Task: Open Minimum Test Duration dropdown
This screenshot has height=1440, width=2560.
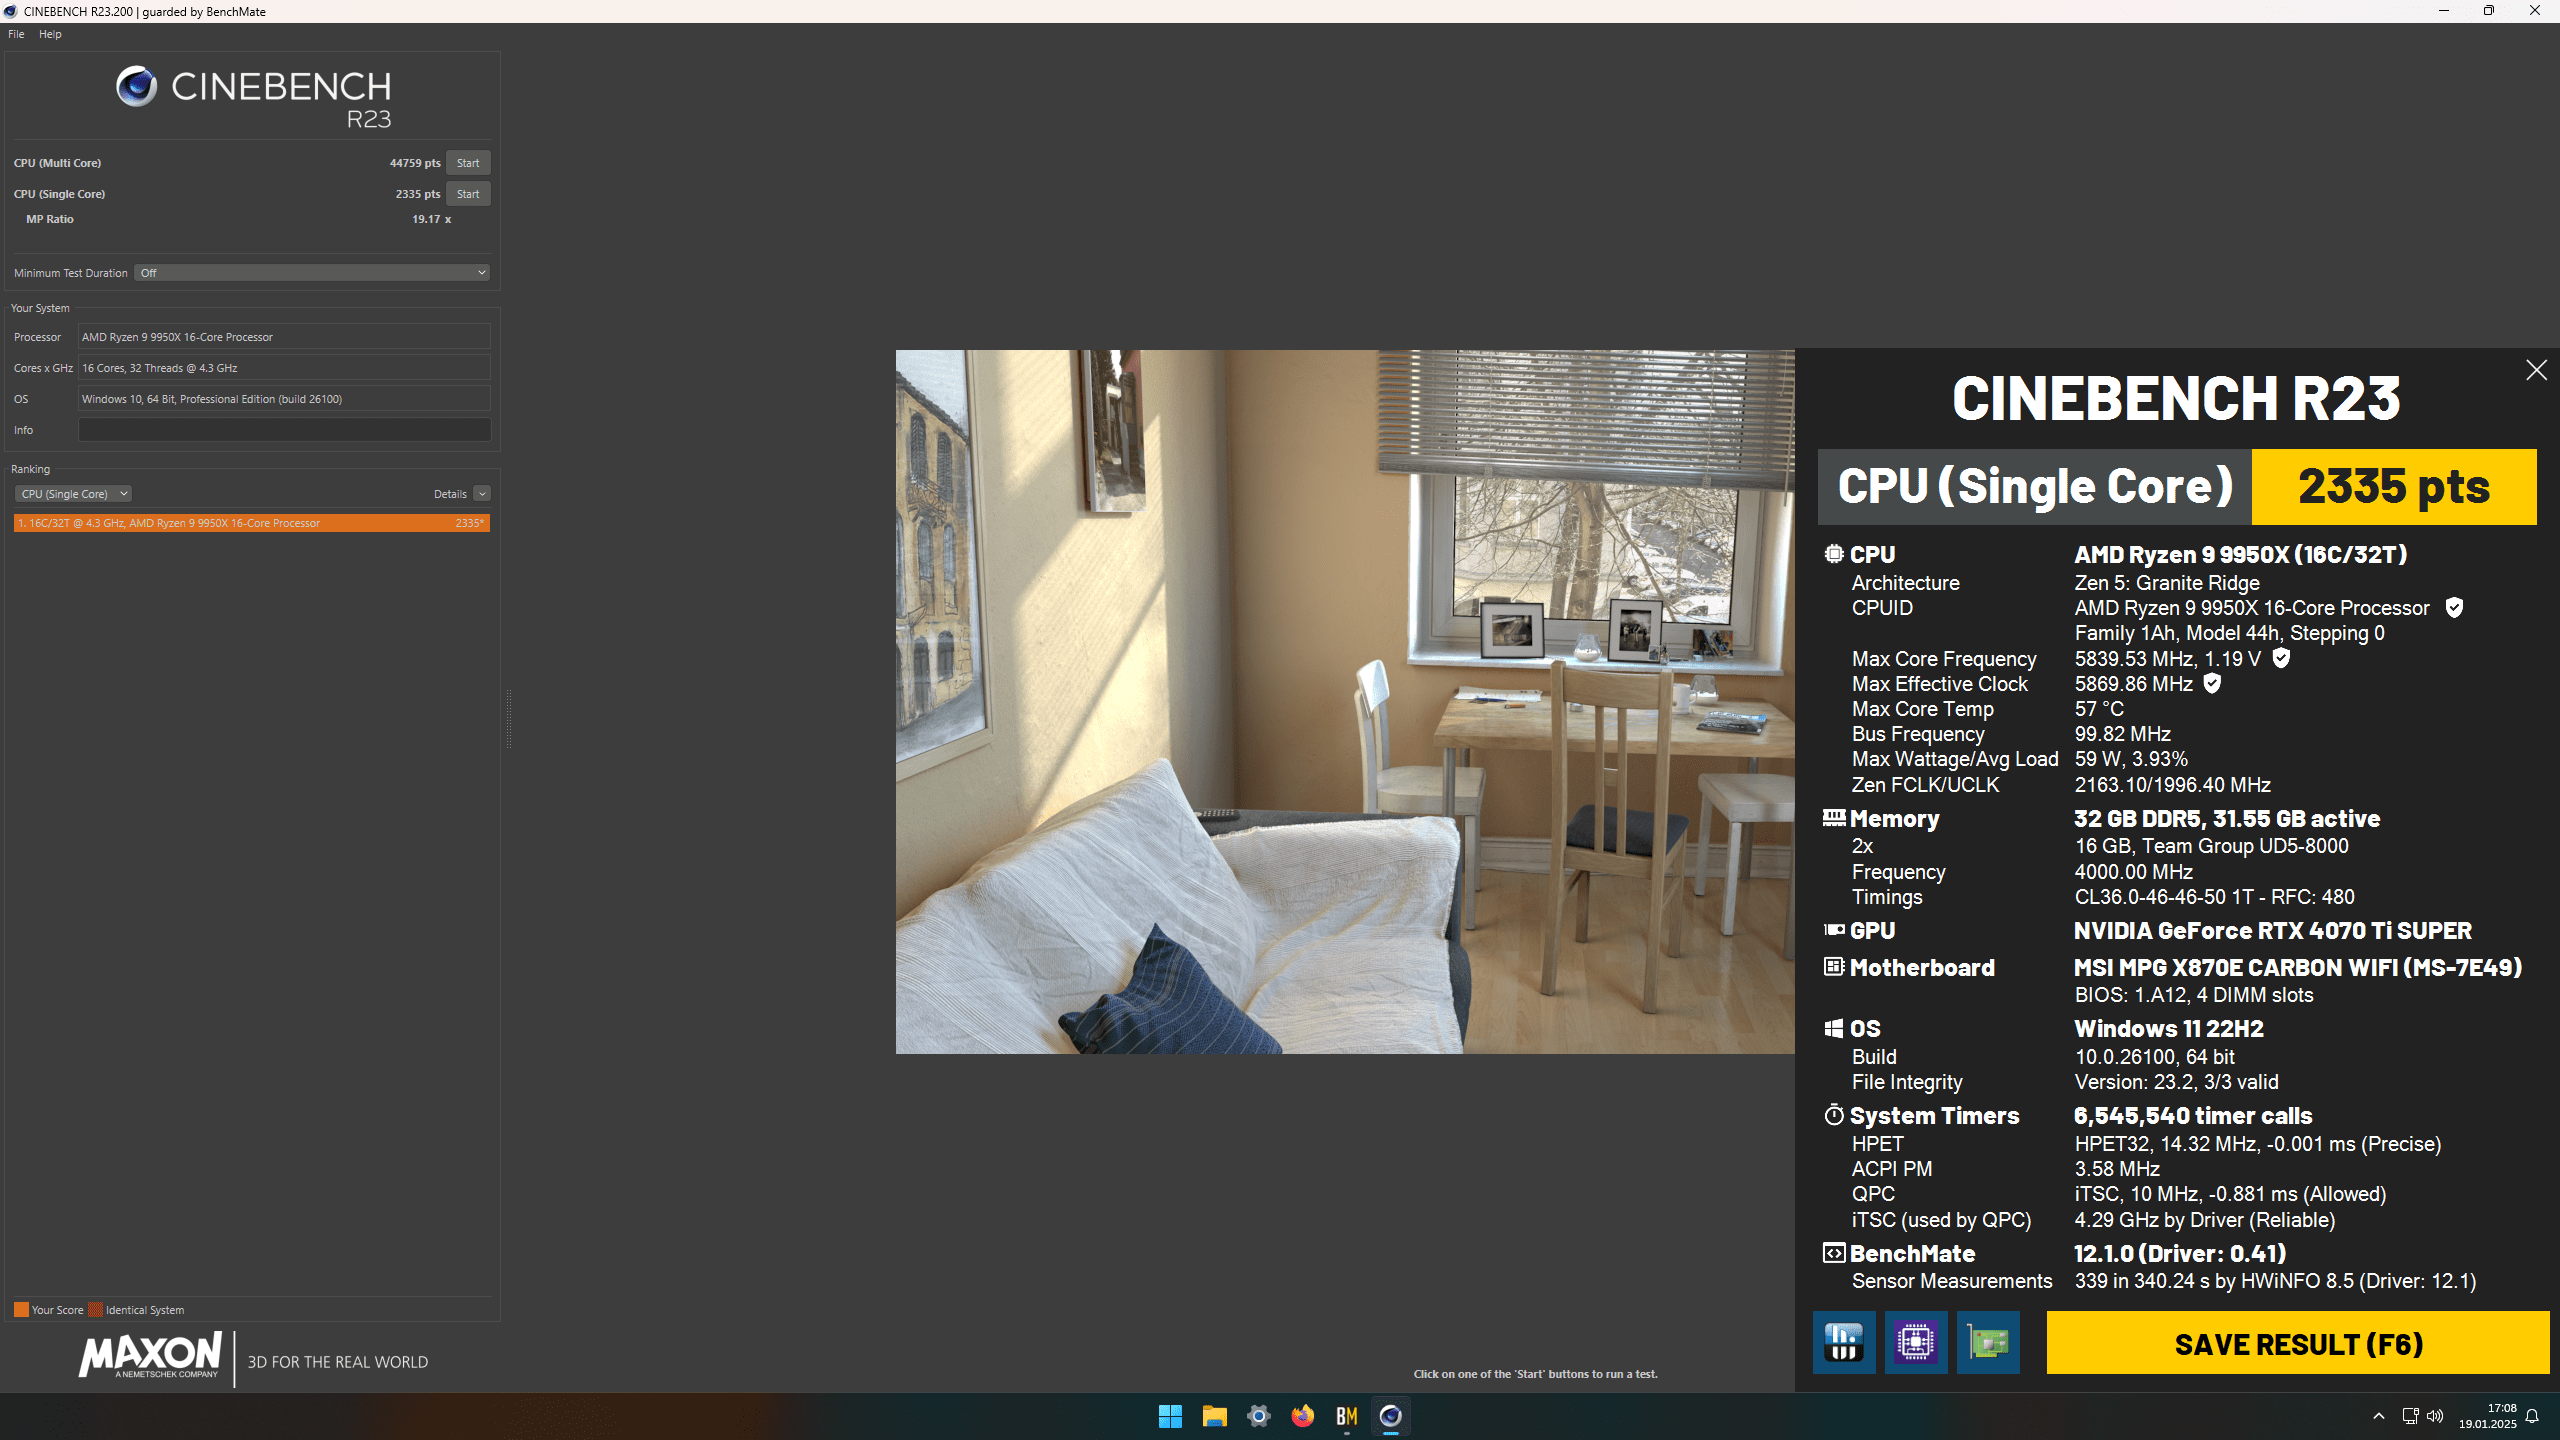Action: click(312, 273)
